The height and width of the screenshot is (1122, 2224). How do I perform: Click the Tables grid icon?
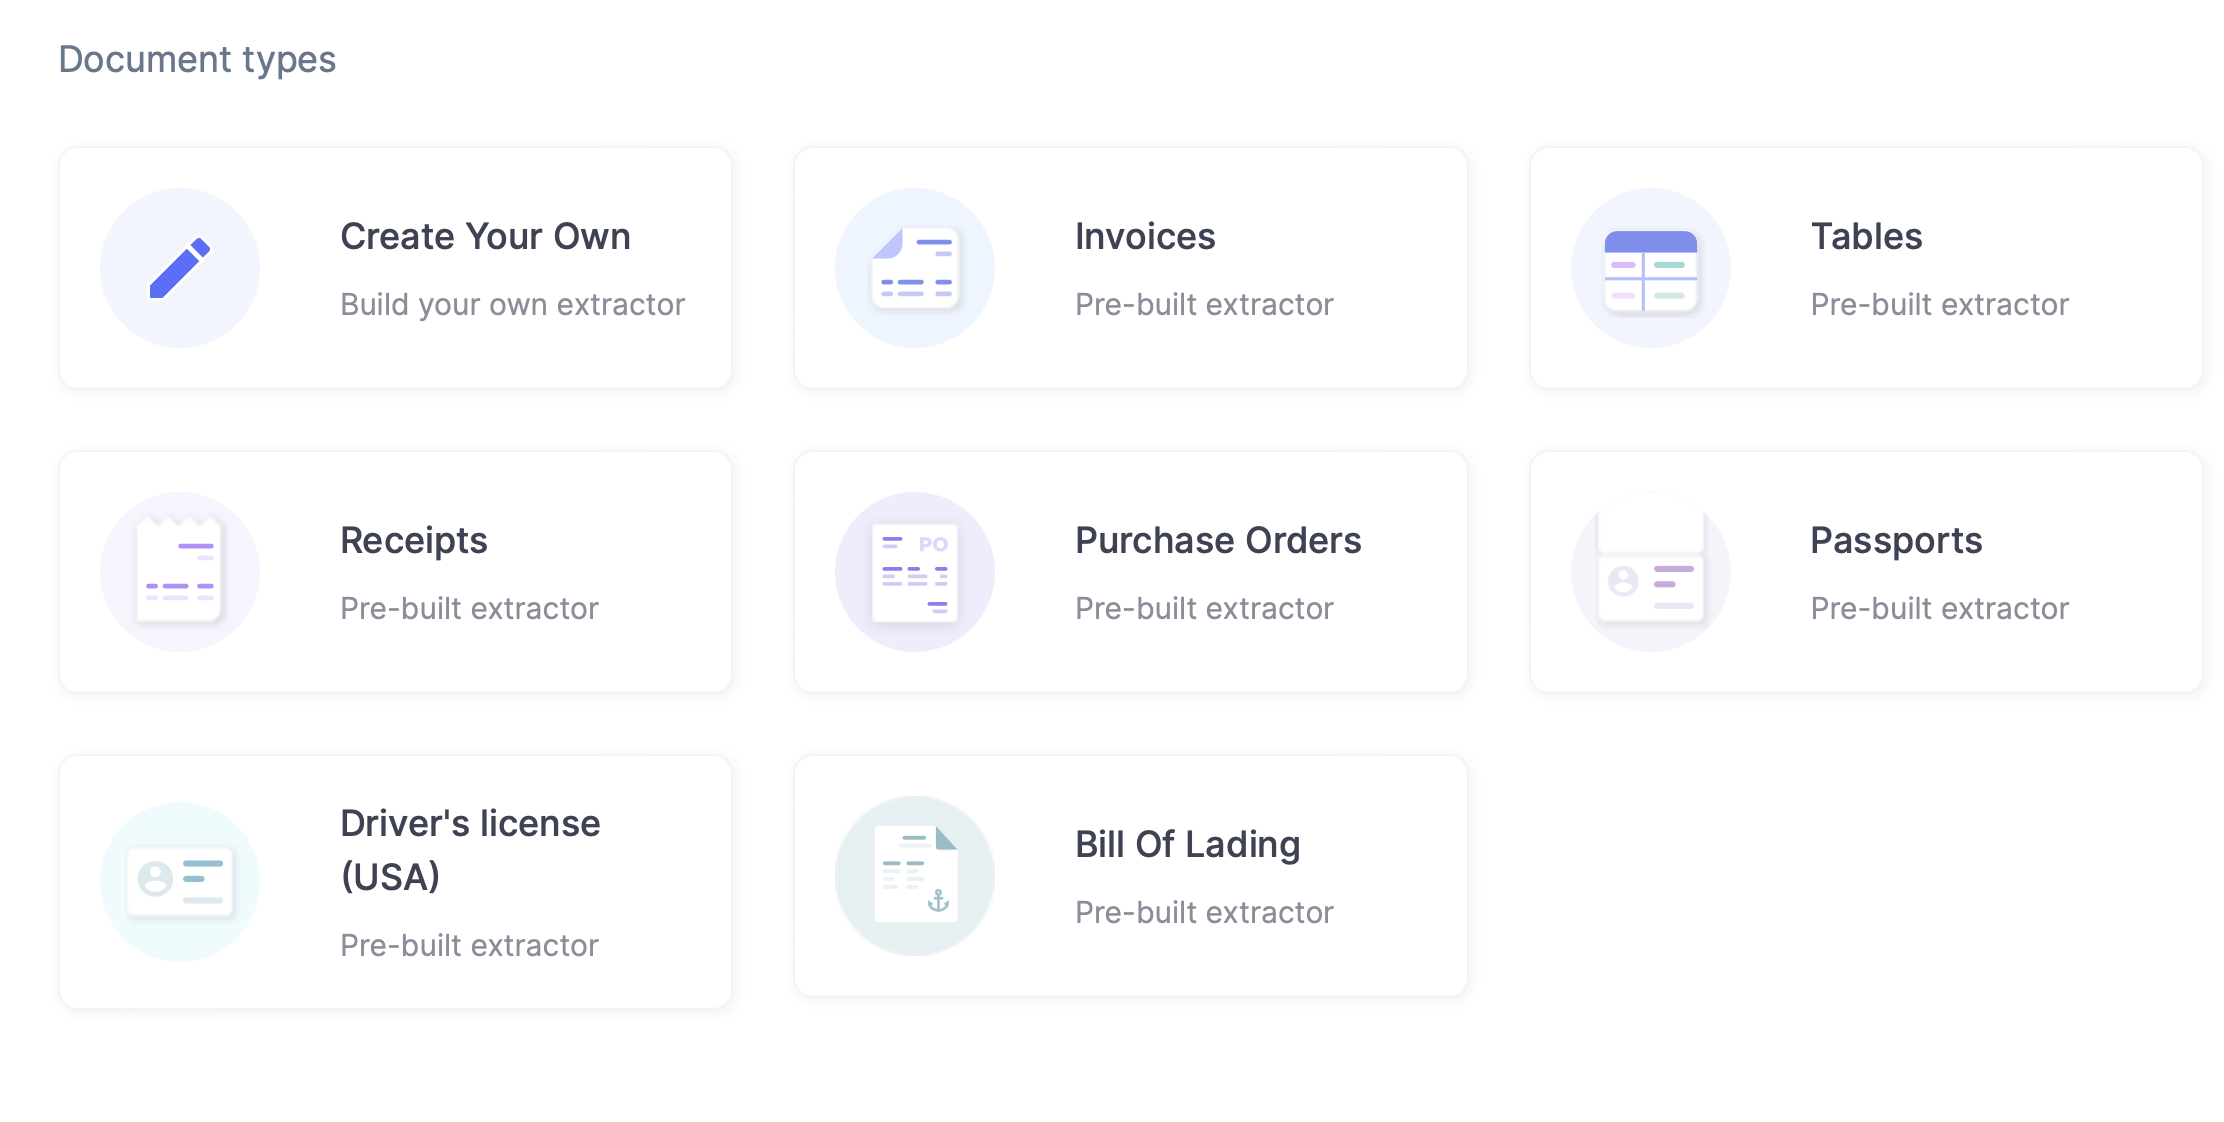click(x=1650, y=268)
